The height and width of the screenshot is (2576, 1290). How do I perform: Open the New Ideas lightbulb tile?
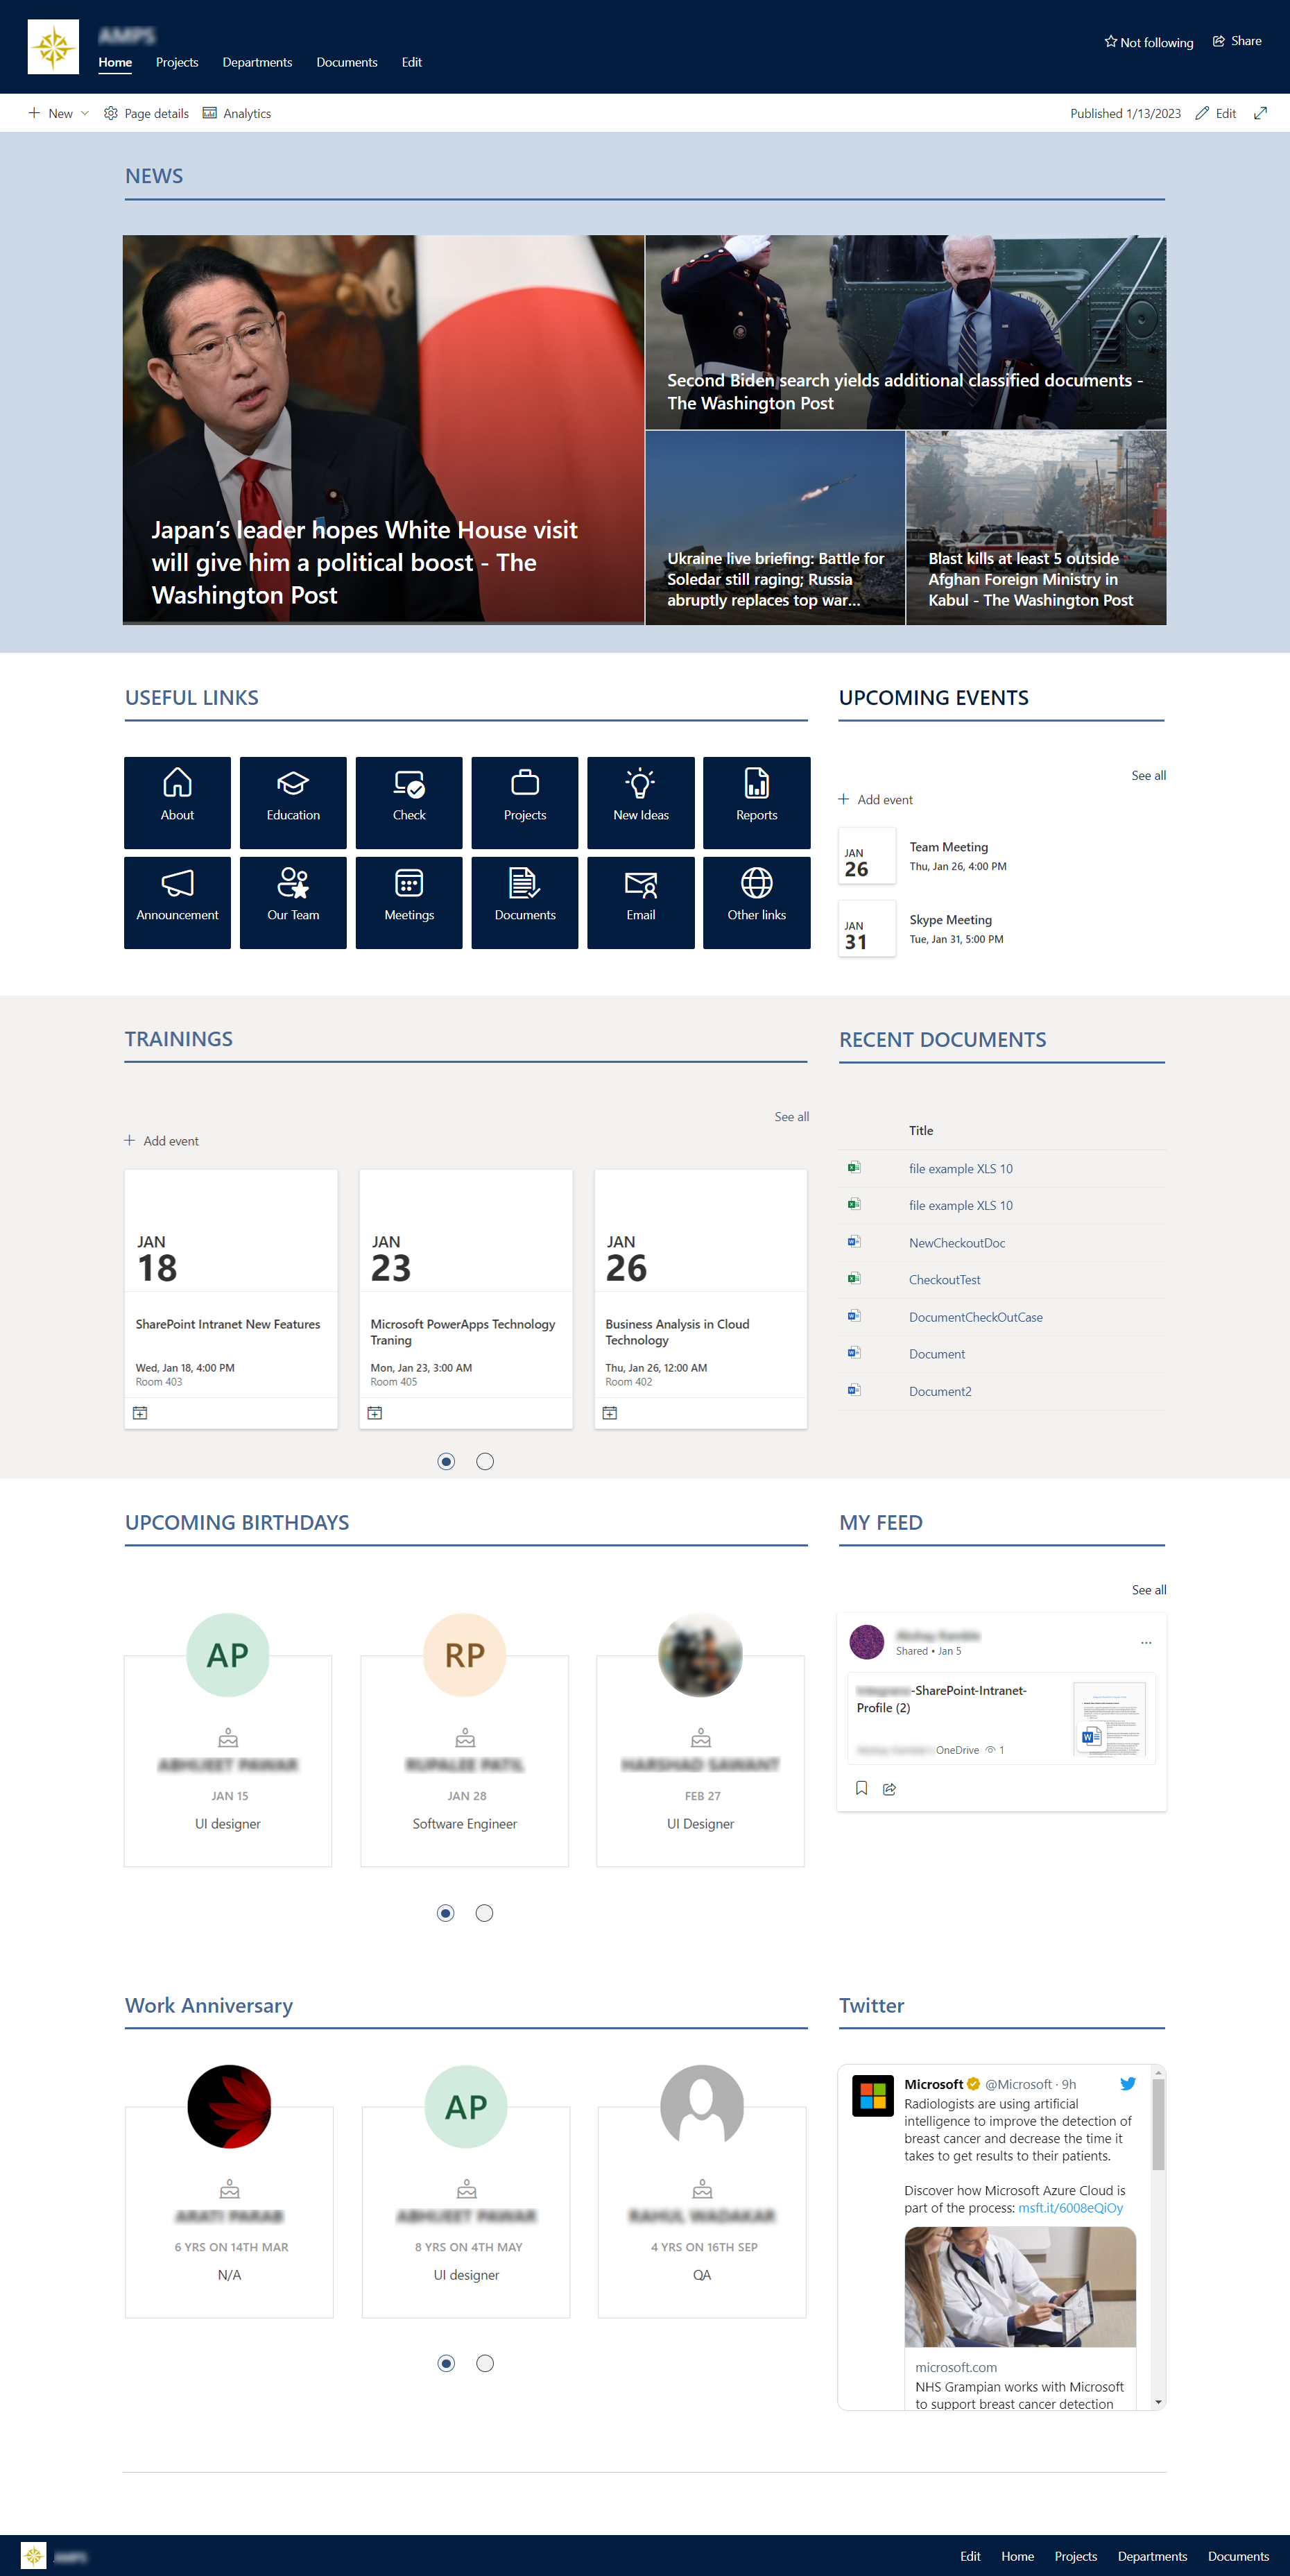click(x=641, y=802)
